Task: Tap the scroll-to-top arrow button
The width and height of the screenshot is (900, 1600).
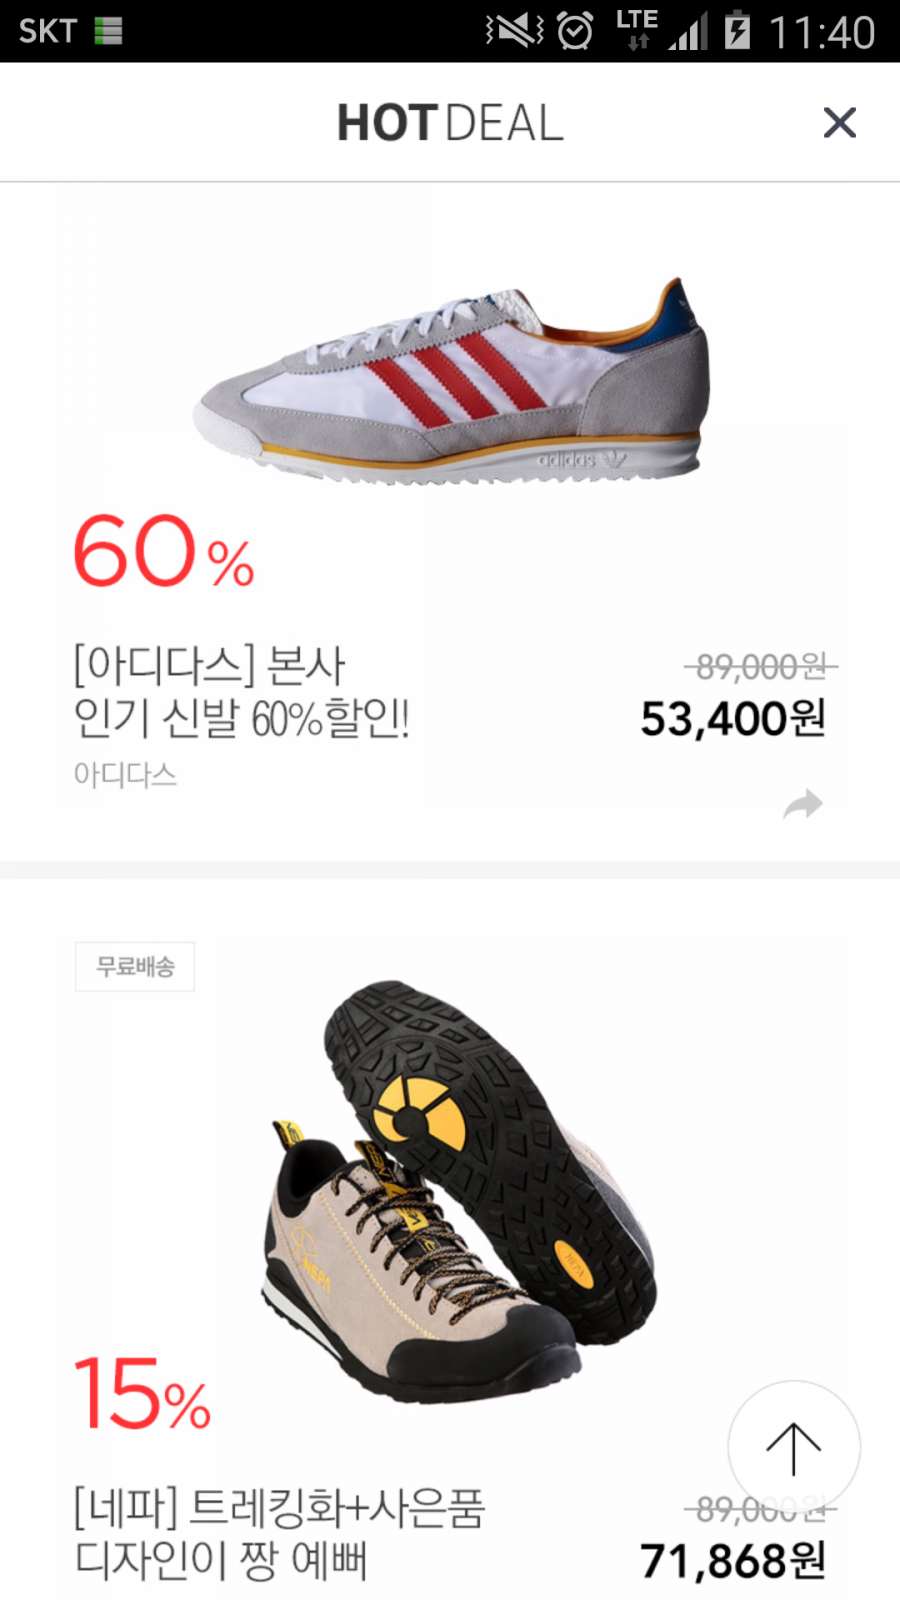Action: 794,1447
